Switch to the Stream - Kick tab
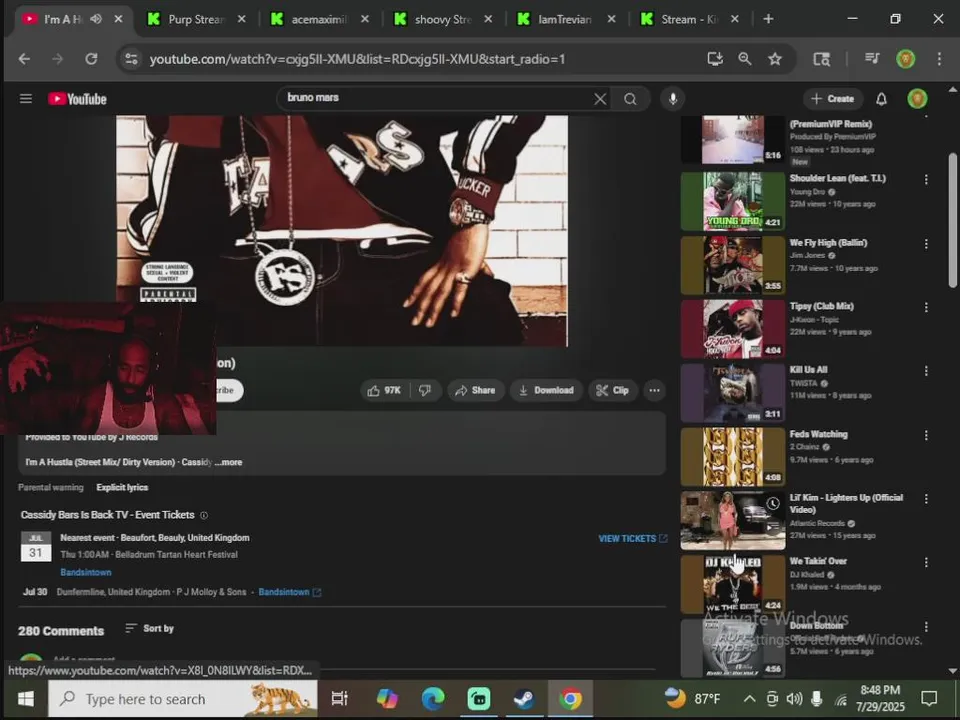This screenshot has height=720, width=960. tap(688, 19)
